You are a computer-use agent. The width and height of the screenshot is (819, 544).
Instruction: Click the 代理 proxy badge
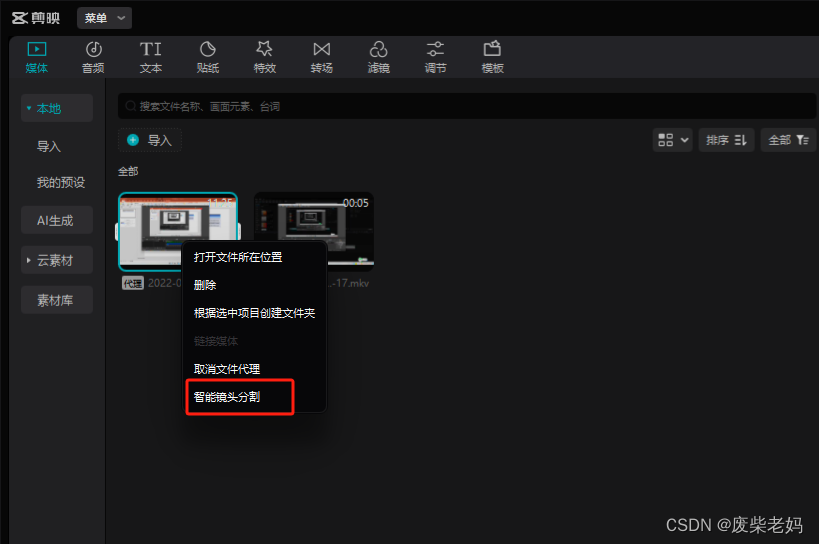pyautogui.click(x=133, y=283)
